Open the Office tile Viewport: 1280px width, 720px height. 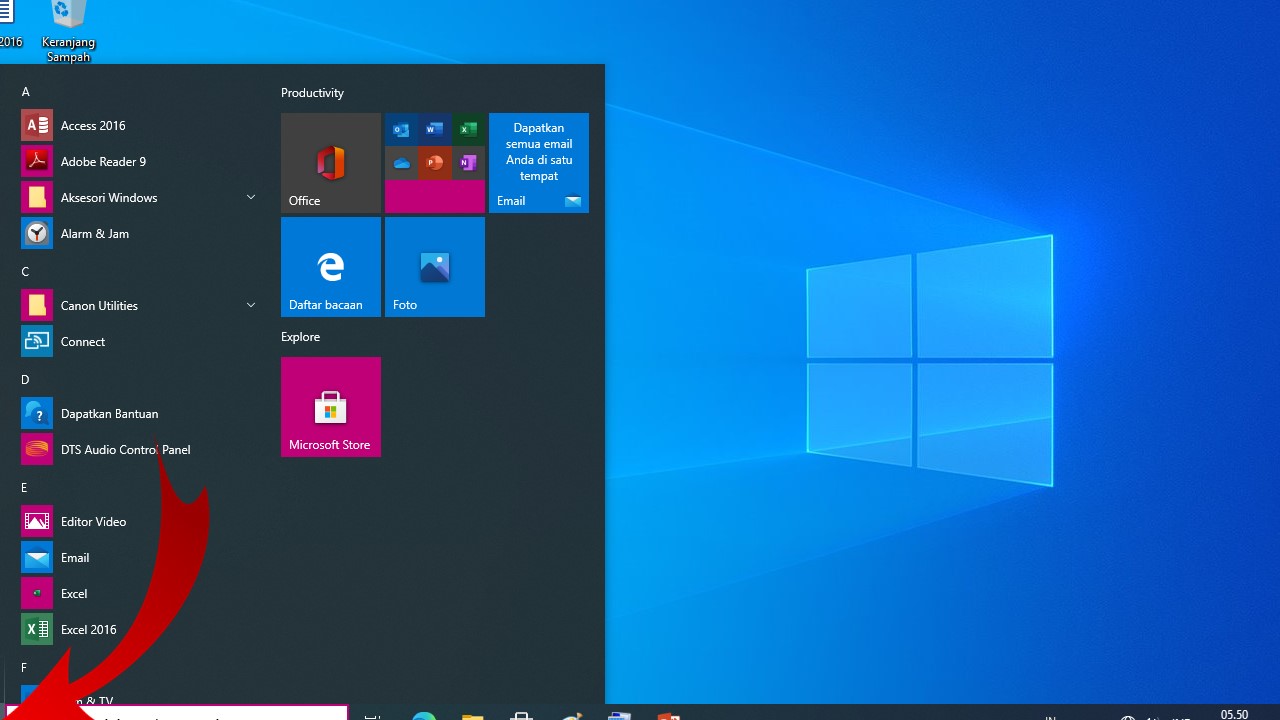331,163
